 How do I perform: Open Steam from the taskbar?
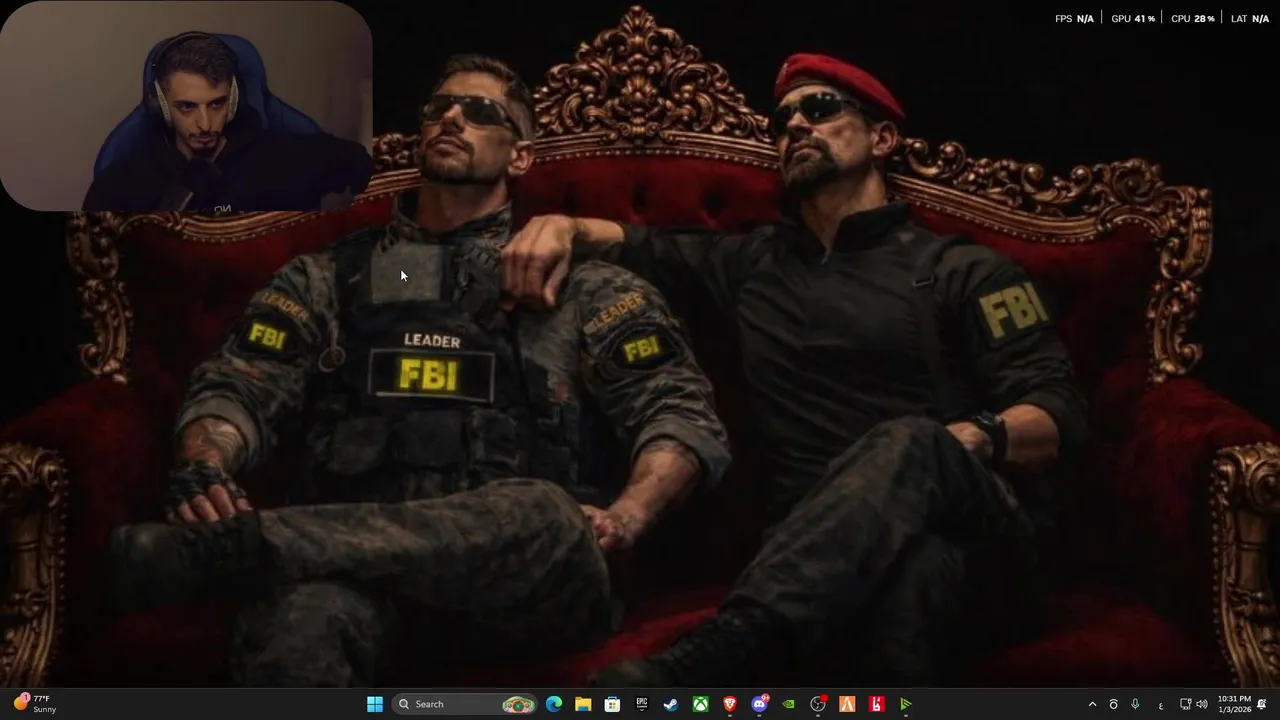(671, 704)
